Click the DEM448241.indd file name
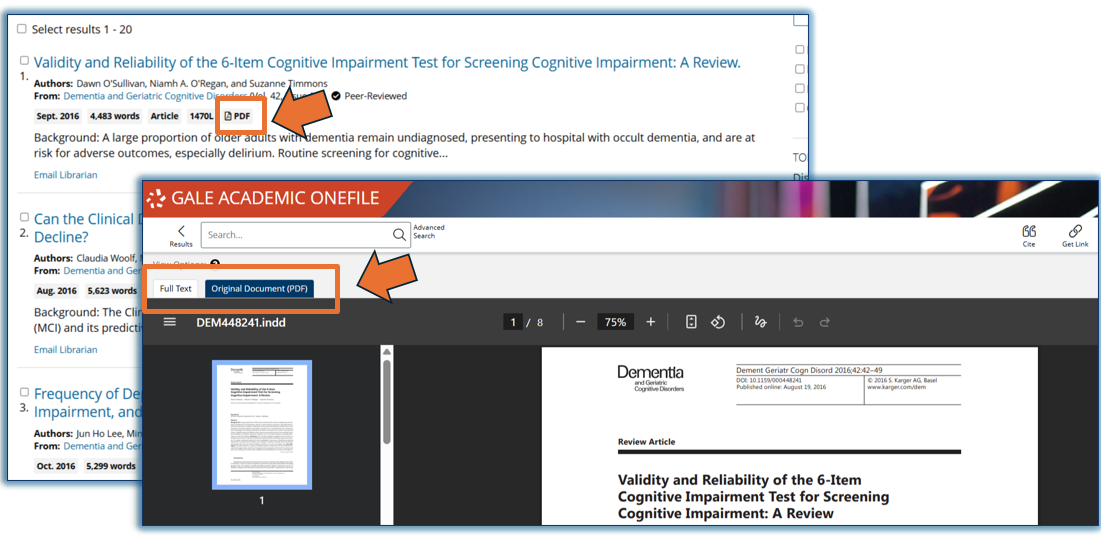This screenshot has width=1101, height=549. [241, 323]
